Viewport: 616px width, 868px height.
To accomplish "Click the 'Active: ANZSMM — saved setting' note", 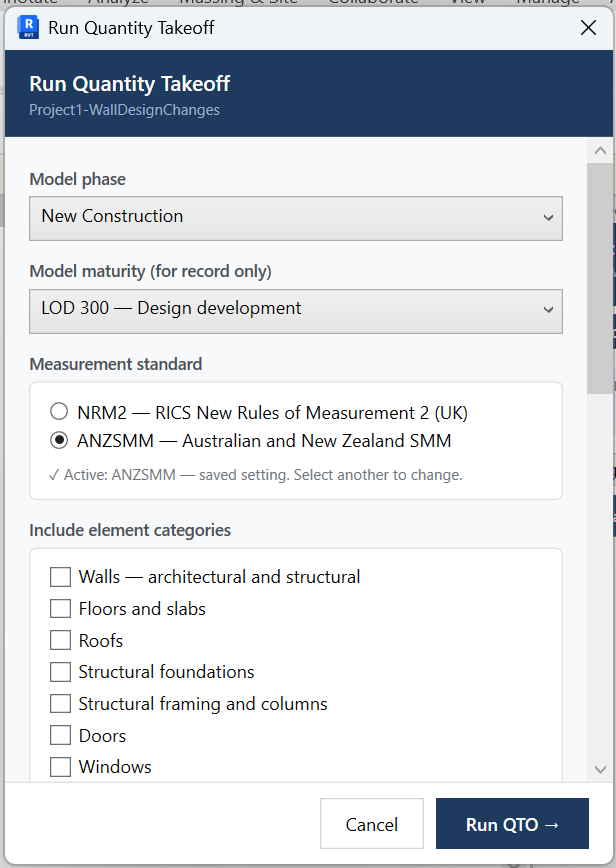I will (256, 475).
